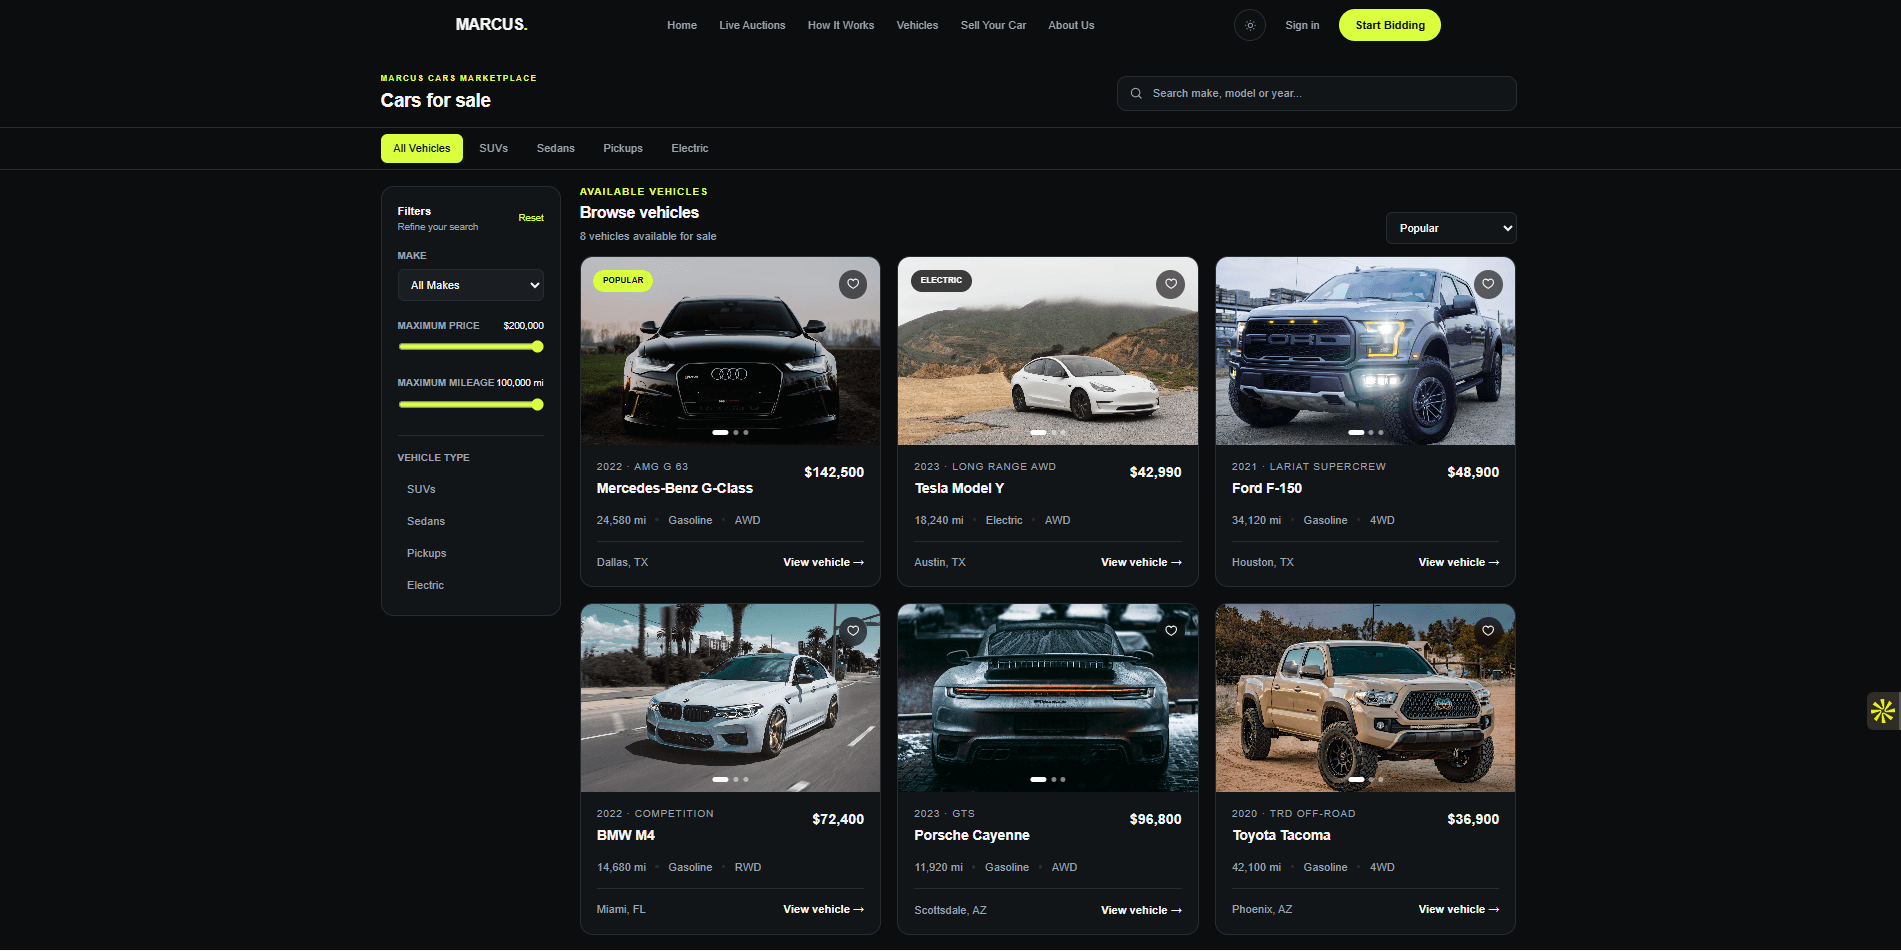Open the Porsche Cayenne photo
1901x951 pixels.
1048,698
